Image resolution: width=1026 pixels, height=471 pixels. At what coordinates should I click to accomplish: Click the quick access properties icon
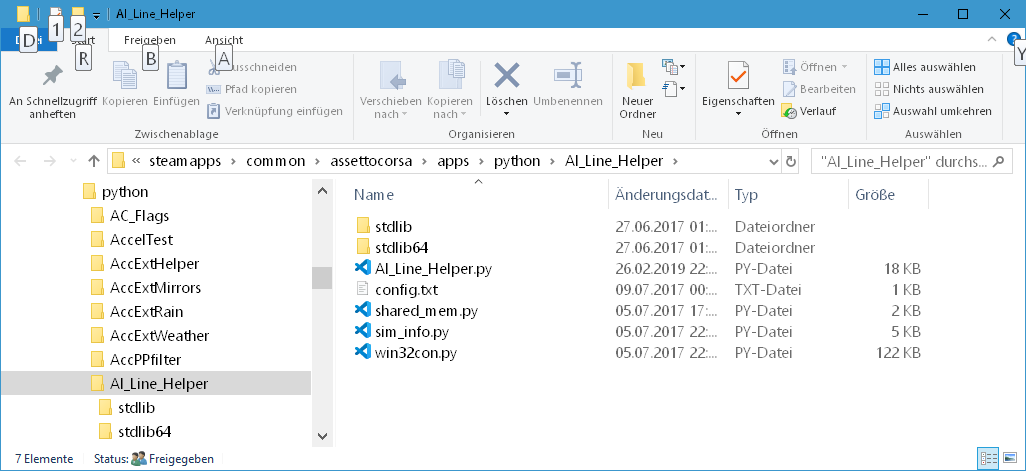coord(56,13)
